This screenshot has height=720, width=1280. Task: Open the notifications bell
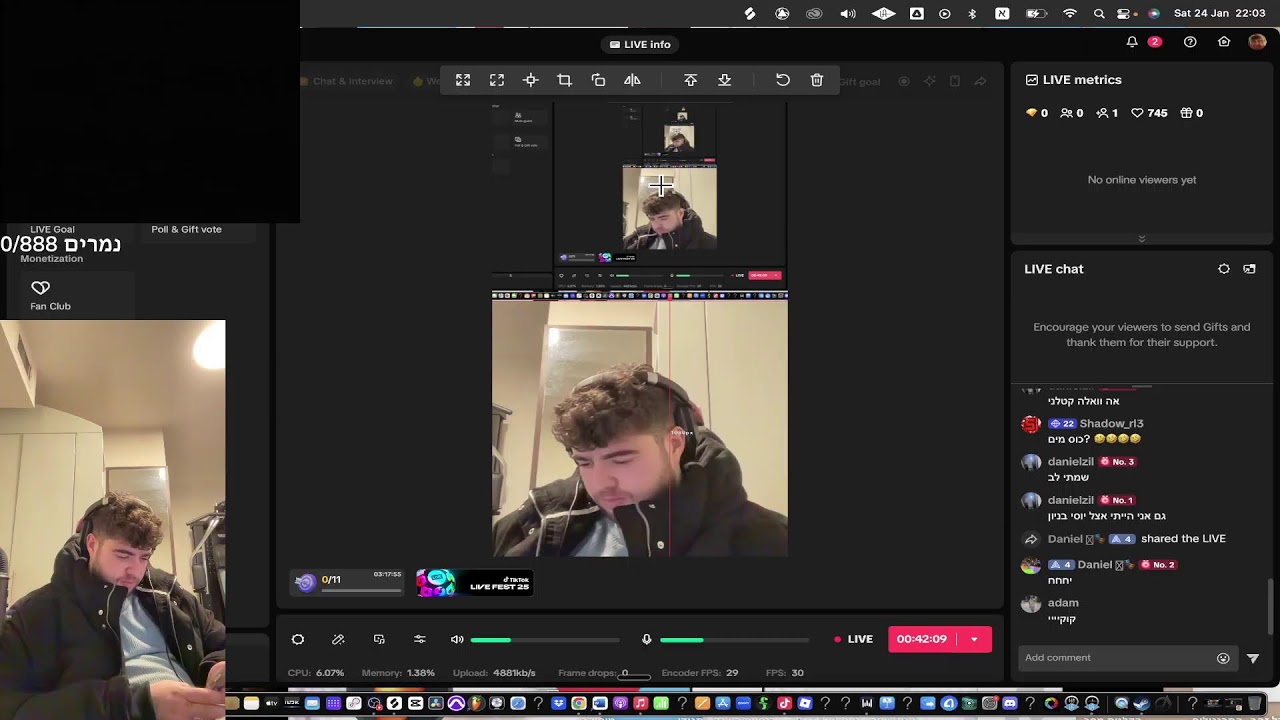1132,42
